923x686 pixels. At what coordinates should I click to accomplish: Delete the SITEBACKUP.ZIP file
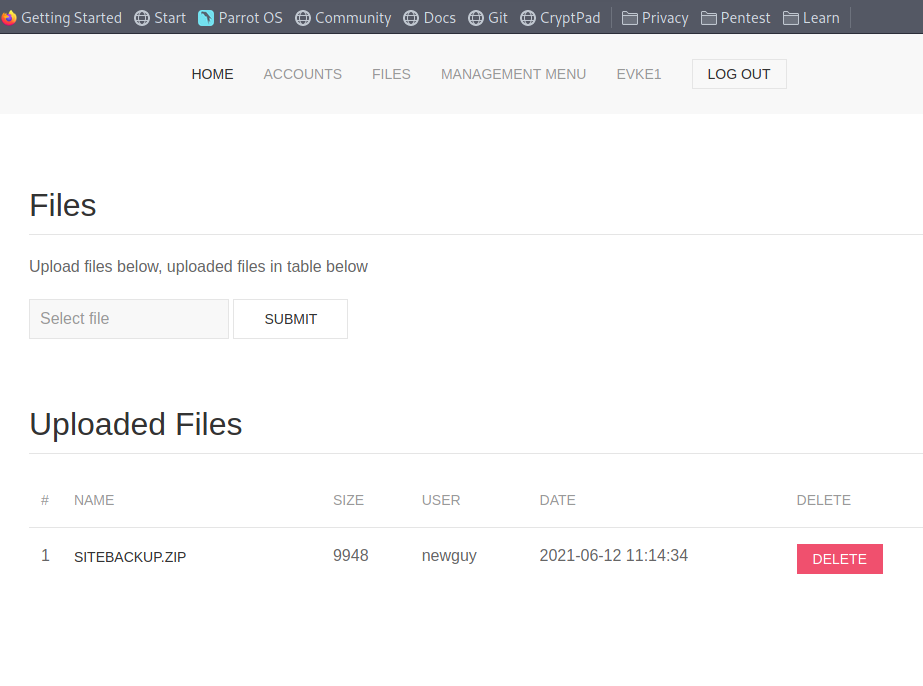pyautogui.click(x=839, y=559)
